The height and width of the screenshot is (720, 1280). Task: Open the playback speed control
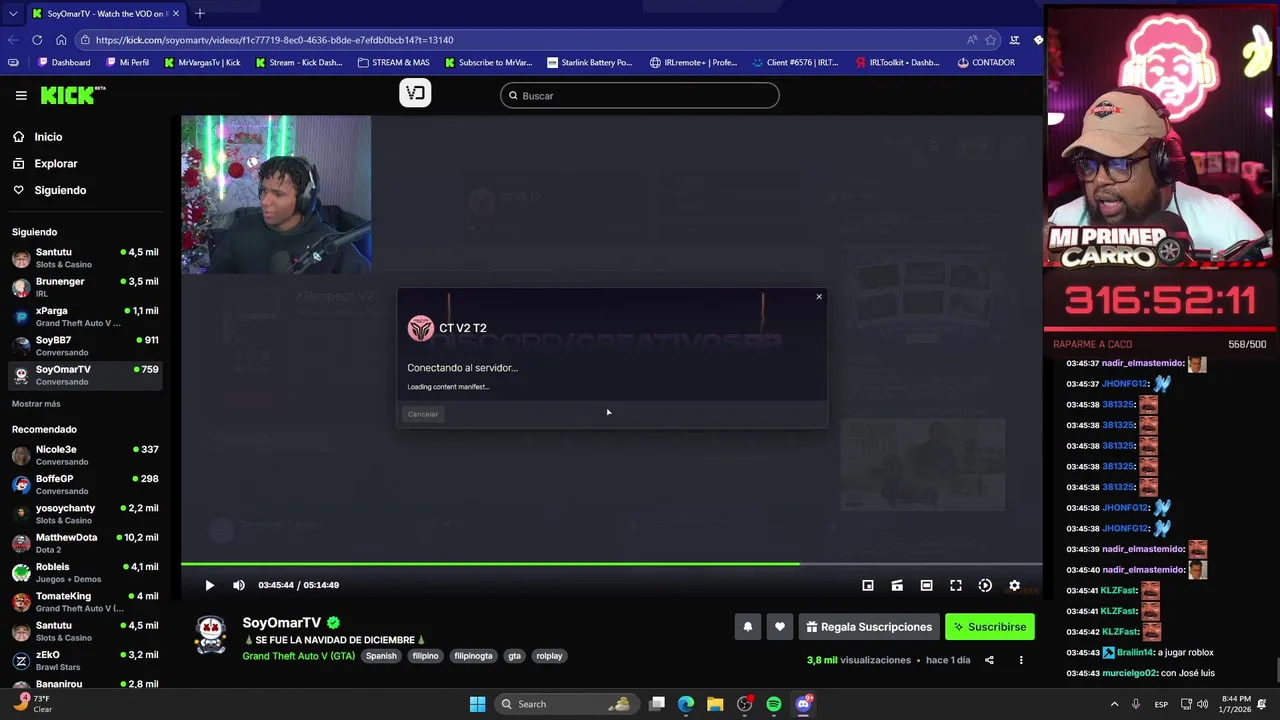coord(985,585)
